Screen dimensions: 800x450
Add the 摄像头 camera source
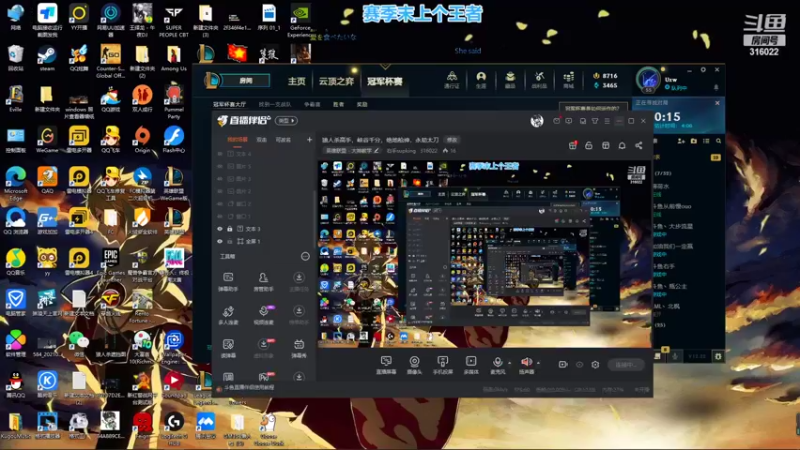pos(414,365)
